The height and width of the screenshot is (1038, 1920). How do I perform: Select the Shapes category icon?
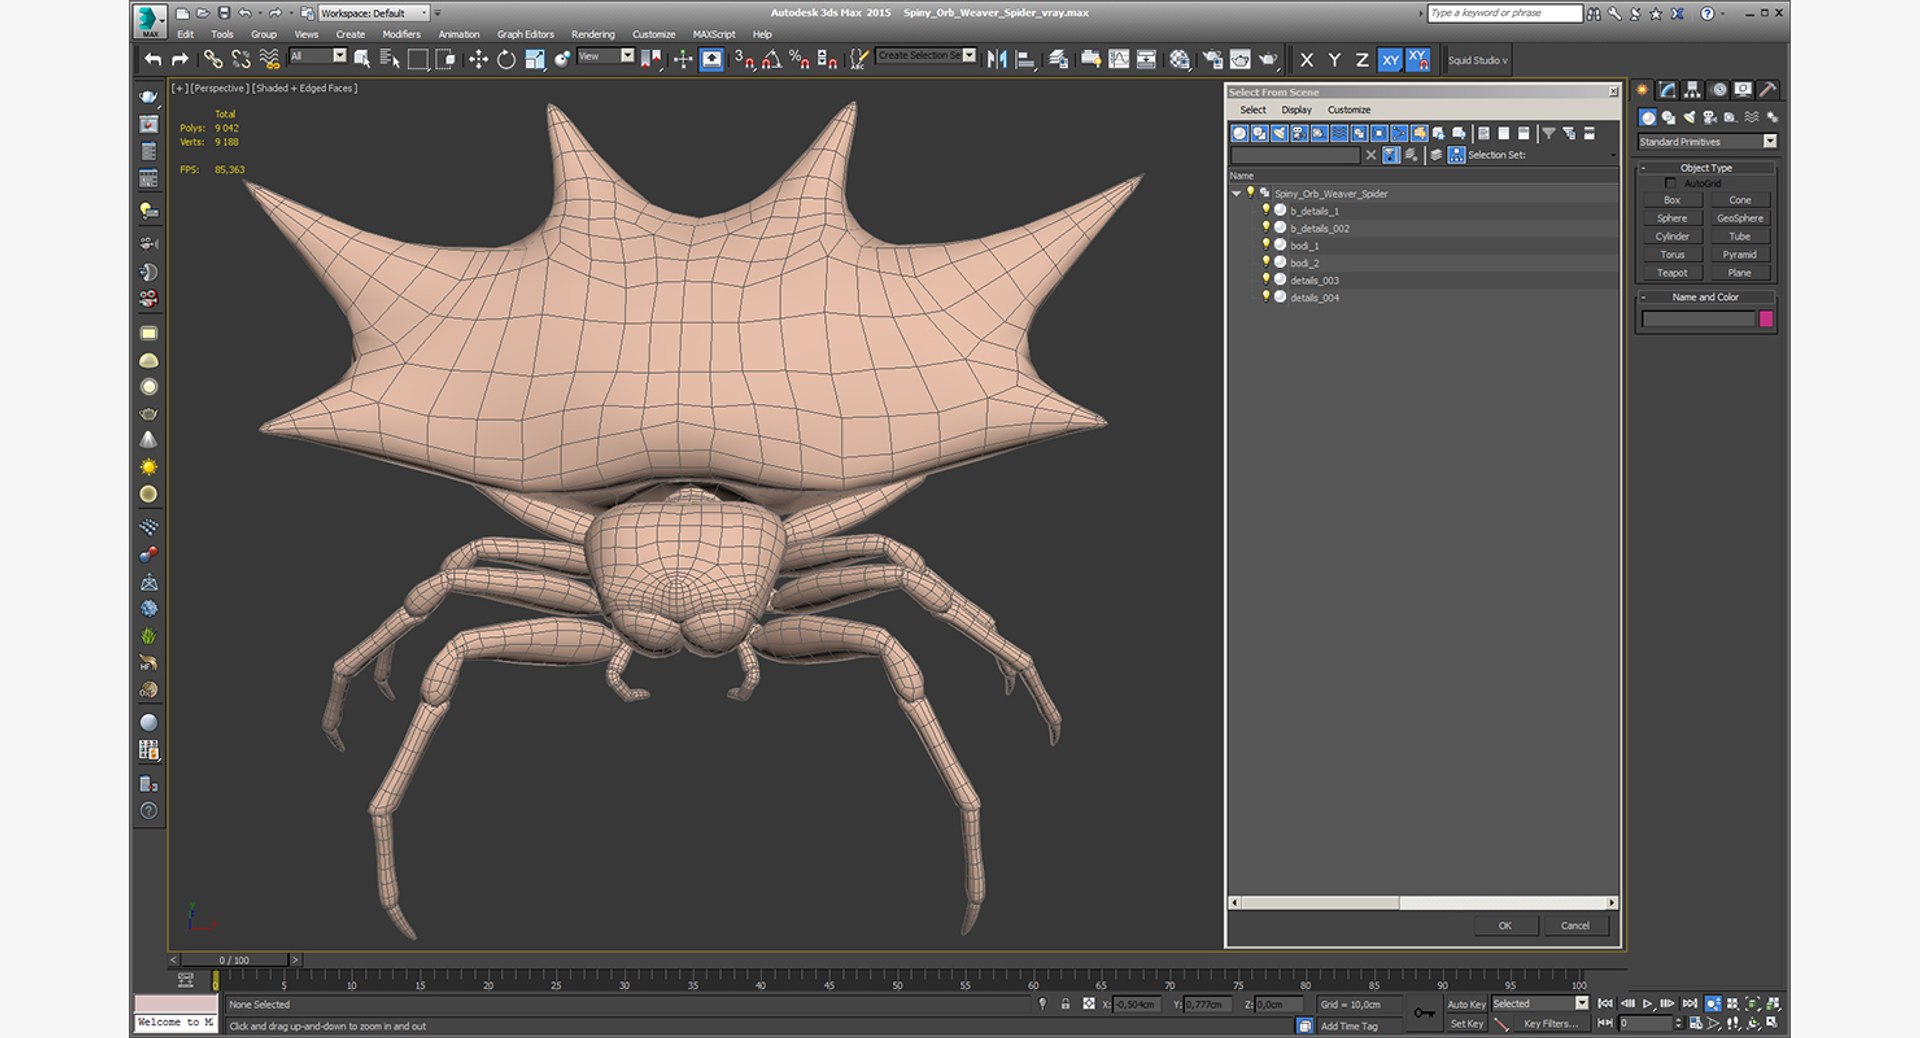(x=1668, y=117)
